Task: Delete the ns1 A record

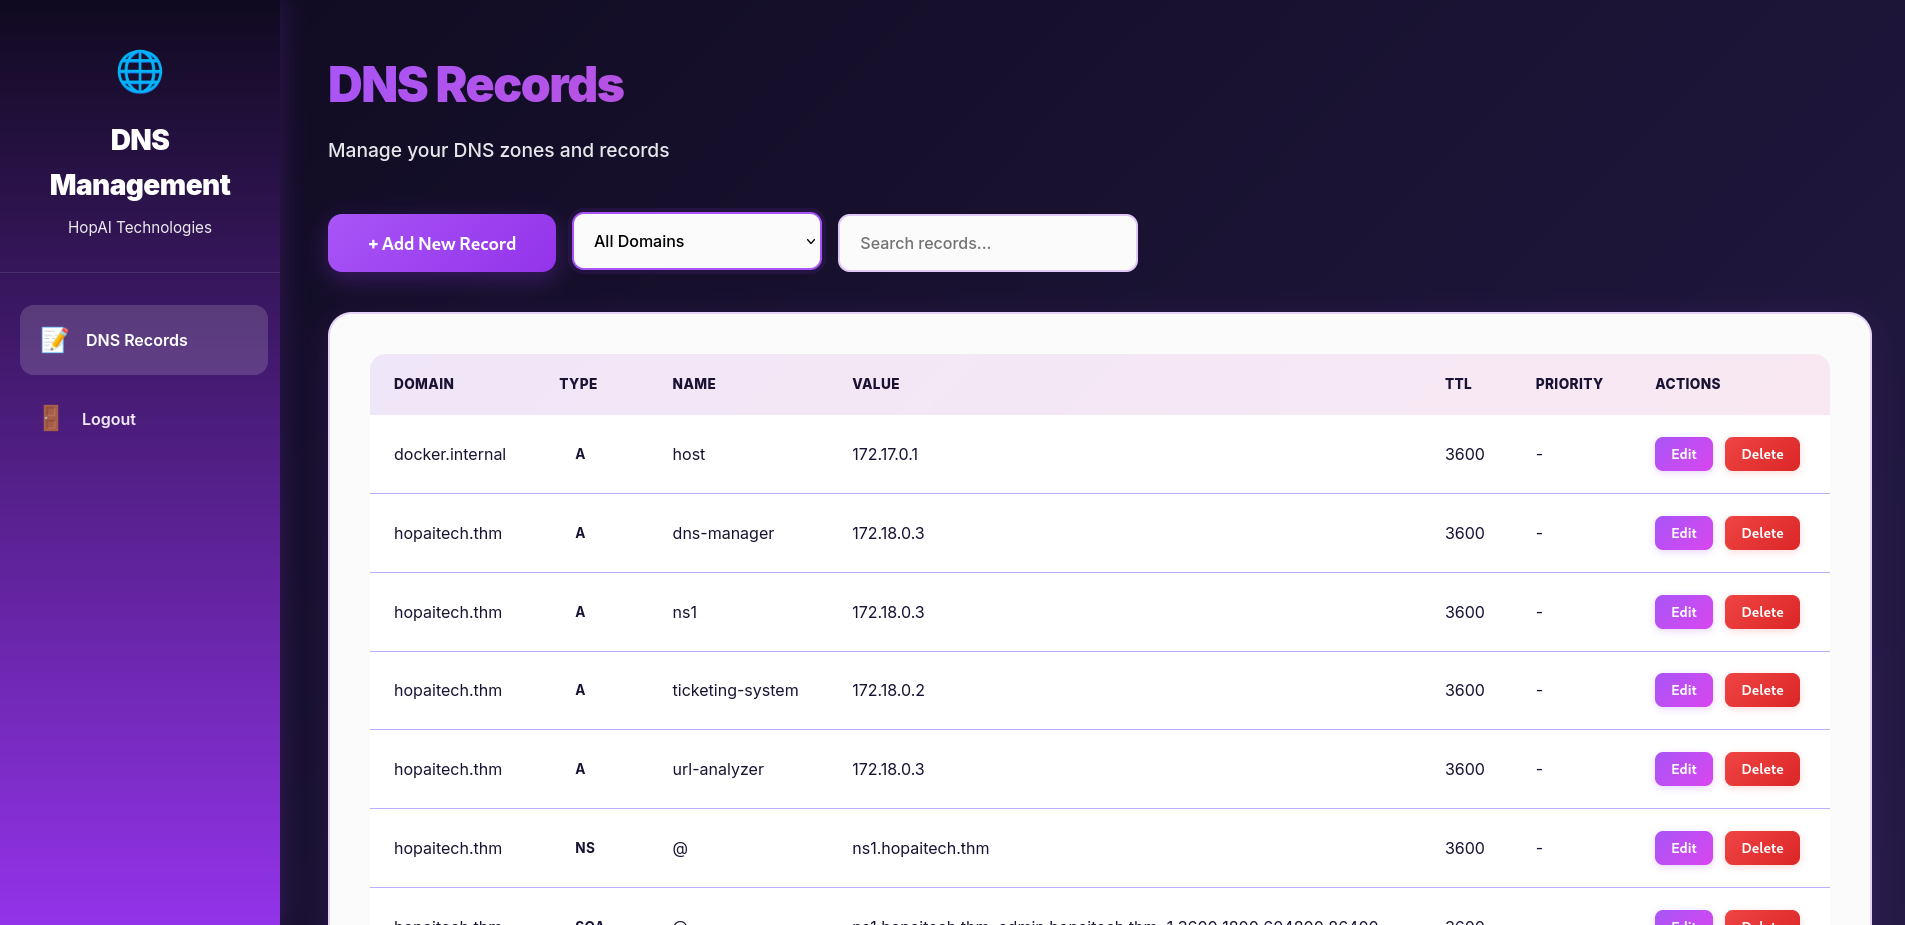Action: tap(1761, 612)
